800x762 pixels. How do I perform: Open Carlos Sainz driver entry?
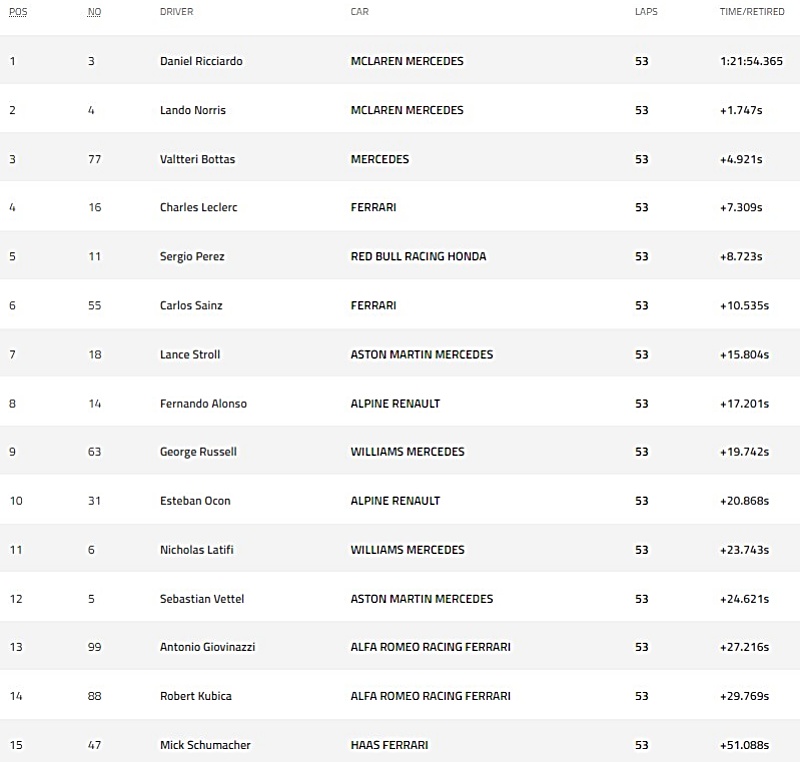[x=191, y=305]
